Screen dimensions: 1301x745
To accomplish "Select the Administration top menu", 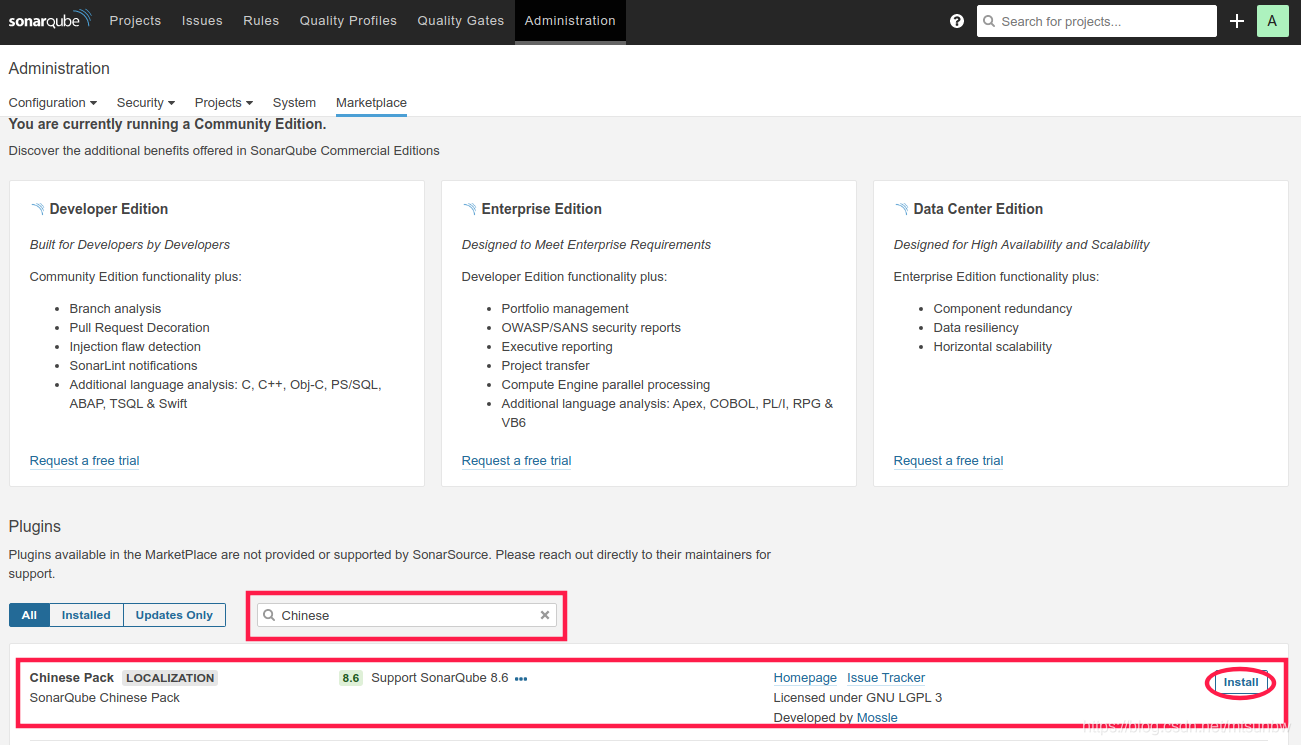I will tap(570, 21).
